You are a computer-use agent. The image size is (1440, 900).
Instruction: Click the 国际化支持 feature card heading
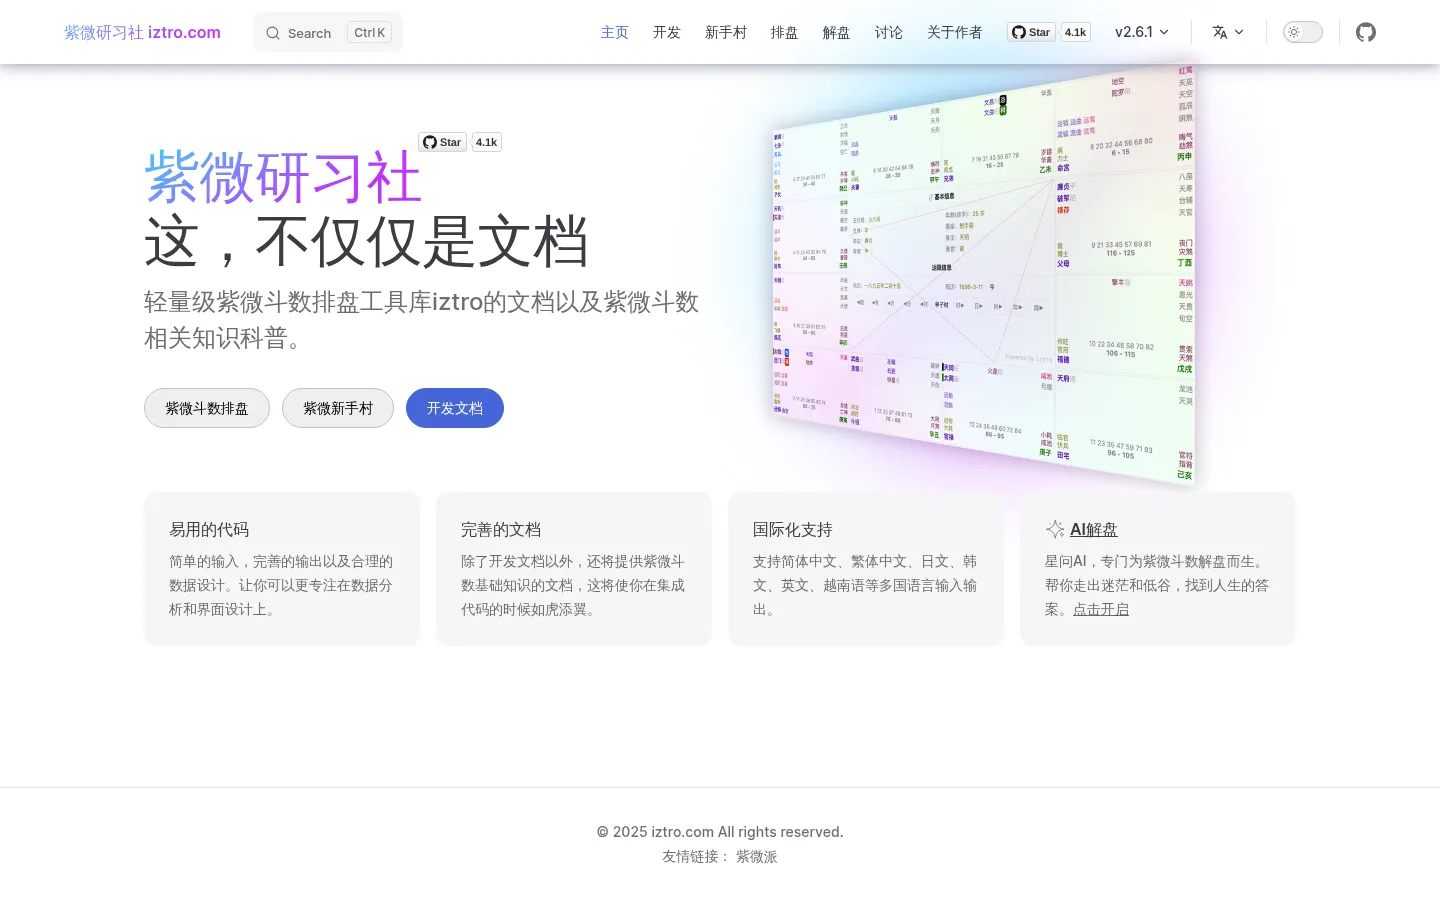[793, 529]
